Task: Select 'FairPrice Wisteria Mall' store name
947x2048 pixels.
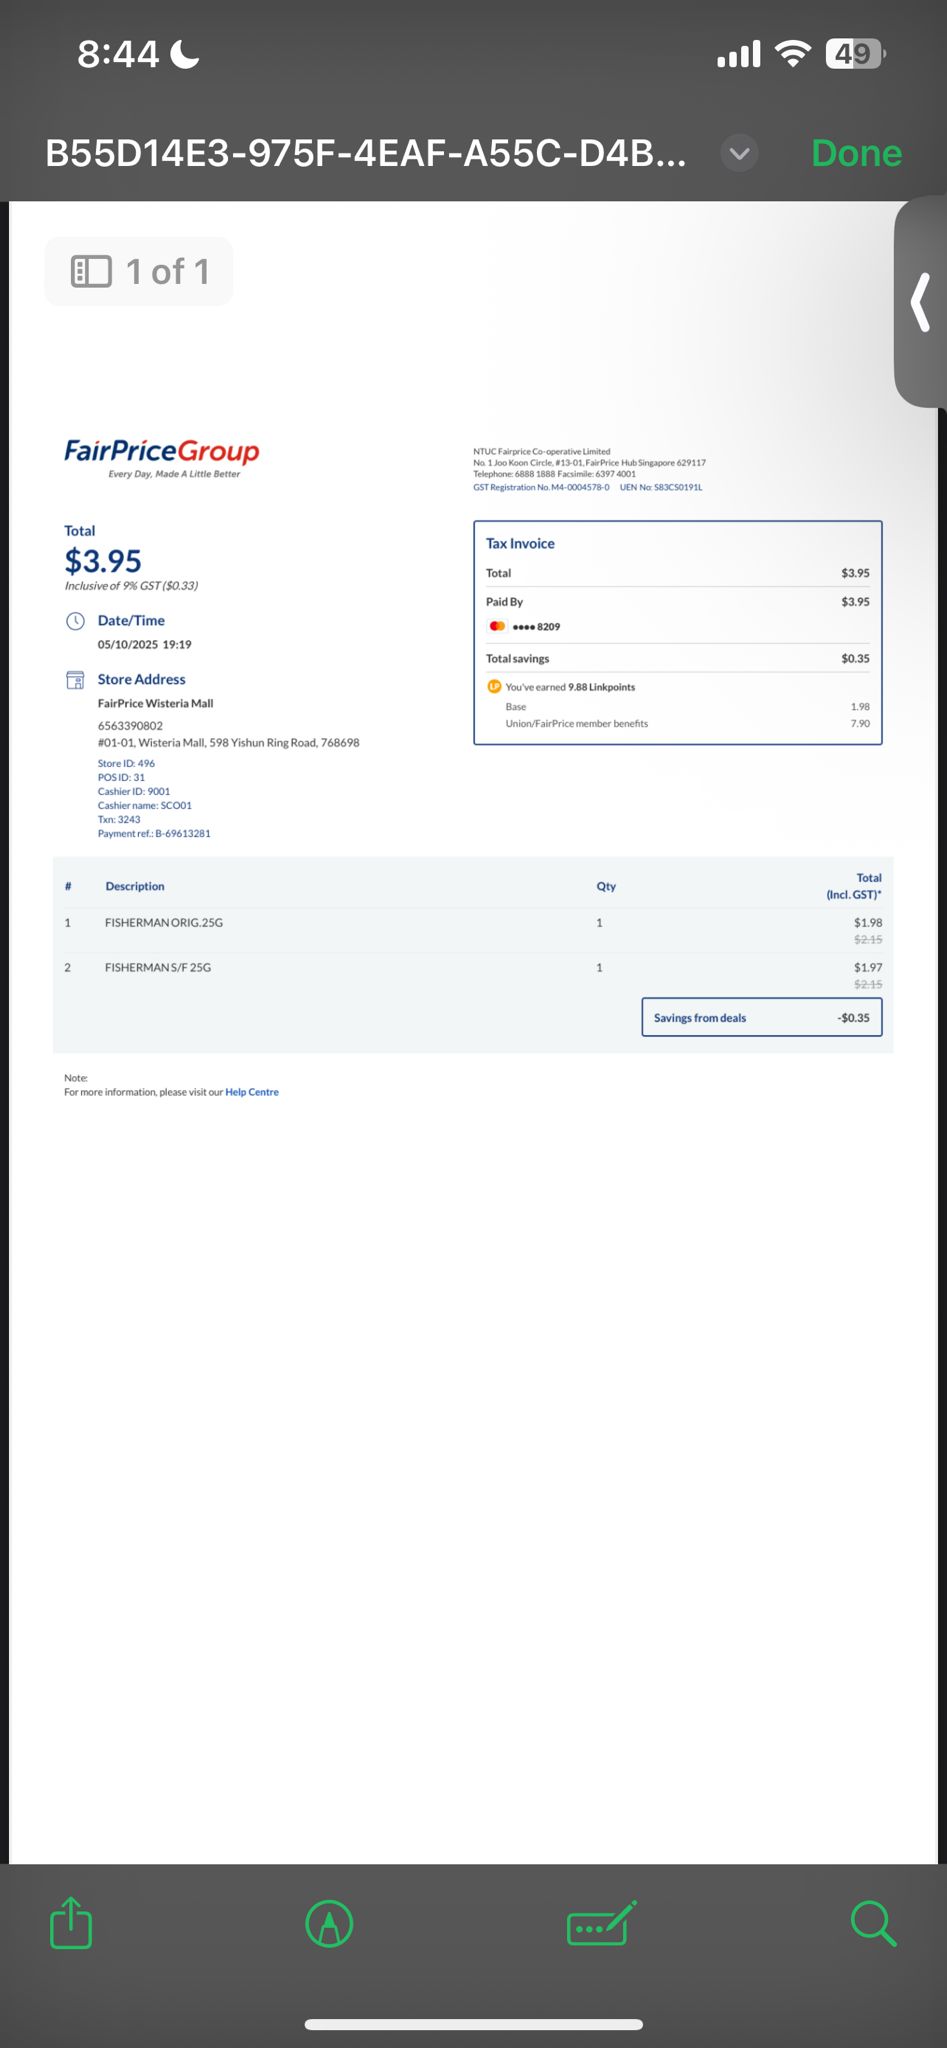Action: (x=155, y=703)
